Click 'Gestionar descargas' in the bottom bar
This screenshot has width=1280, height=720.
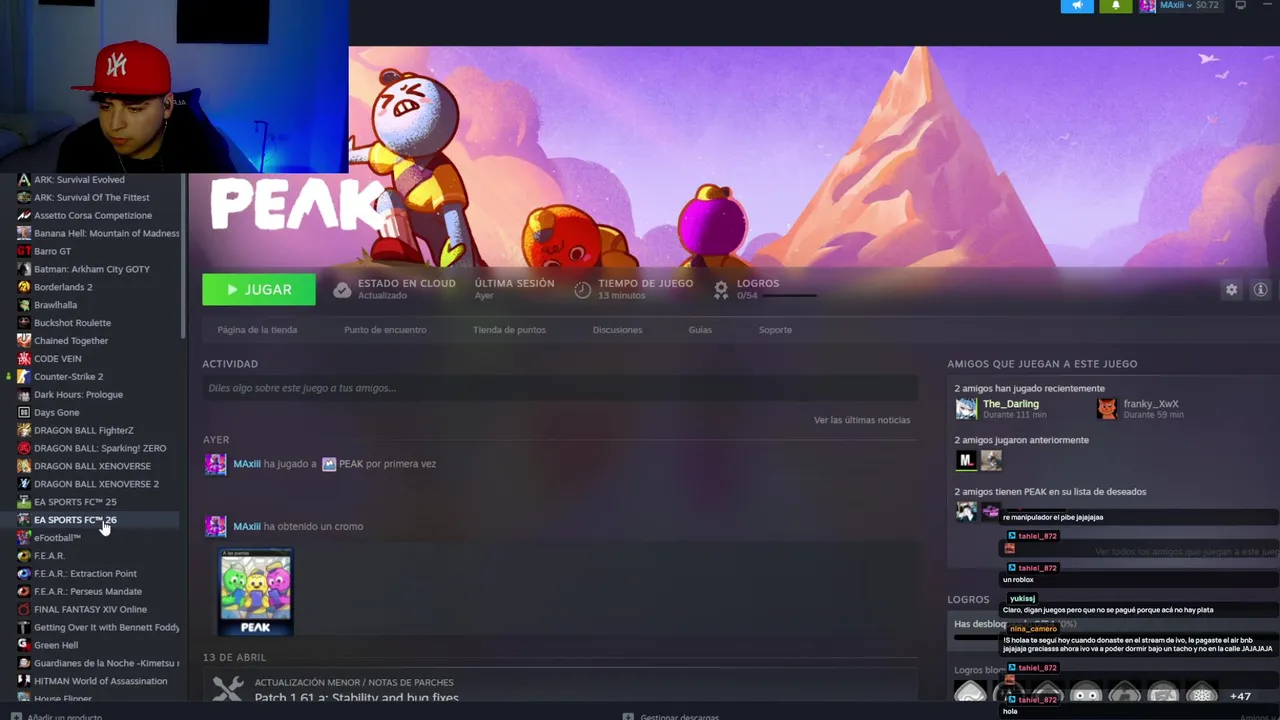679,716
